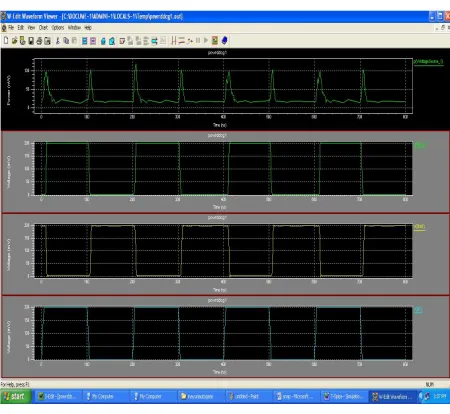Viewport: 450px width, 414px height.
Task: Click the blue chart layout toolbar icon
Action: [x=85, y=41]
